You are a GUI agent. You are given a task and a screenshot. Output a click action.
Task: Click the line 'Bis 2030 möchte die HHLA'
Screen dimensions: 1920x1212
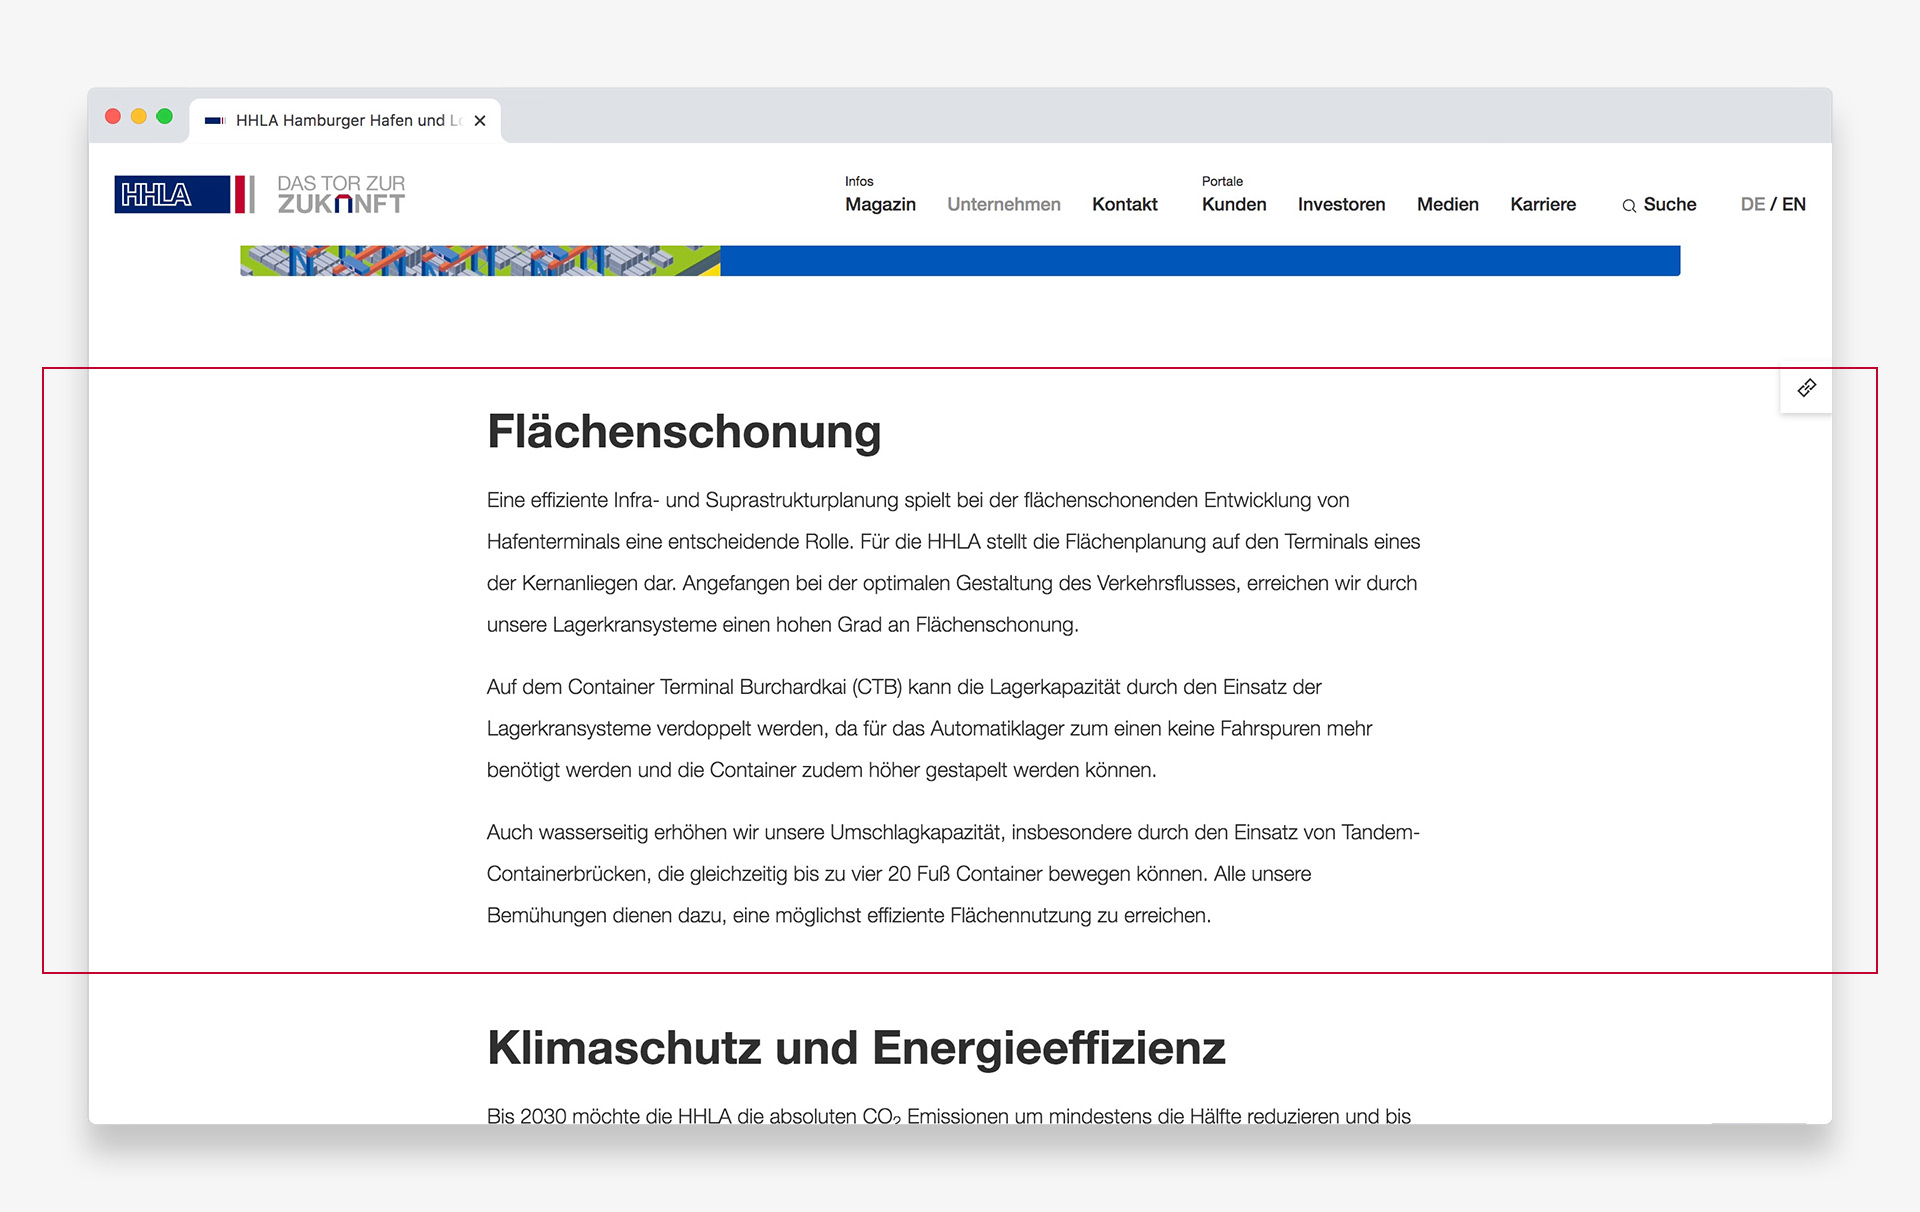click(x=949, y=1114)
